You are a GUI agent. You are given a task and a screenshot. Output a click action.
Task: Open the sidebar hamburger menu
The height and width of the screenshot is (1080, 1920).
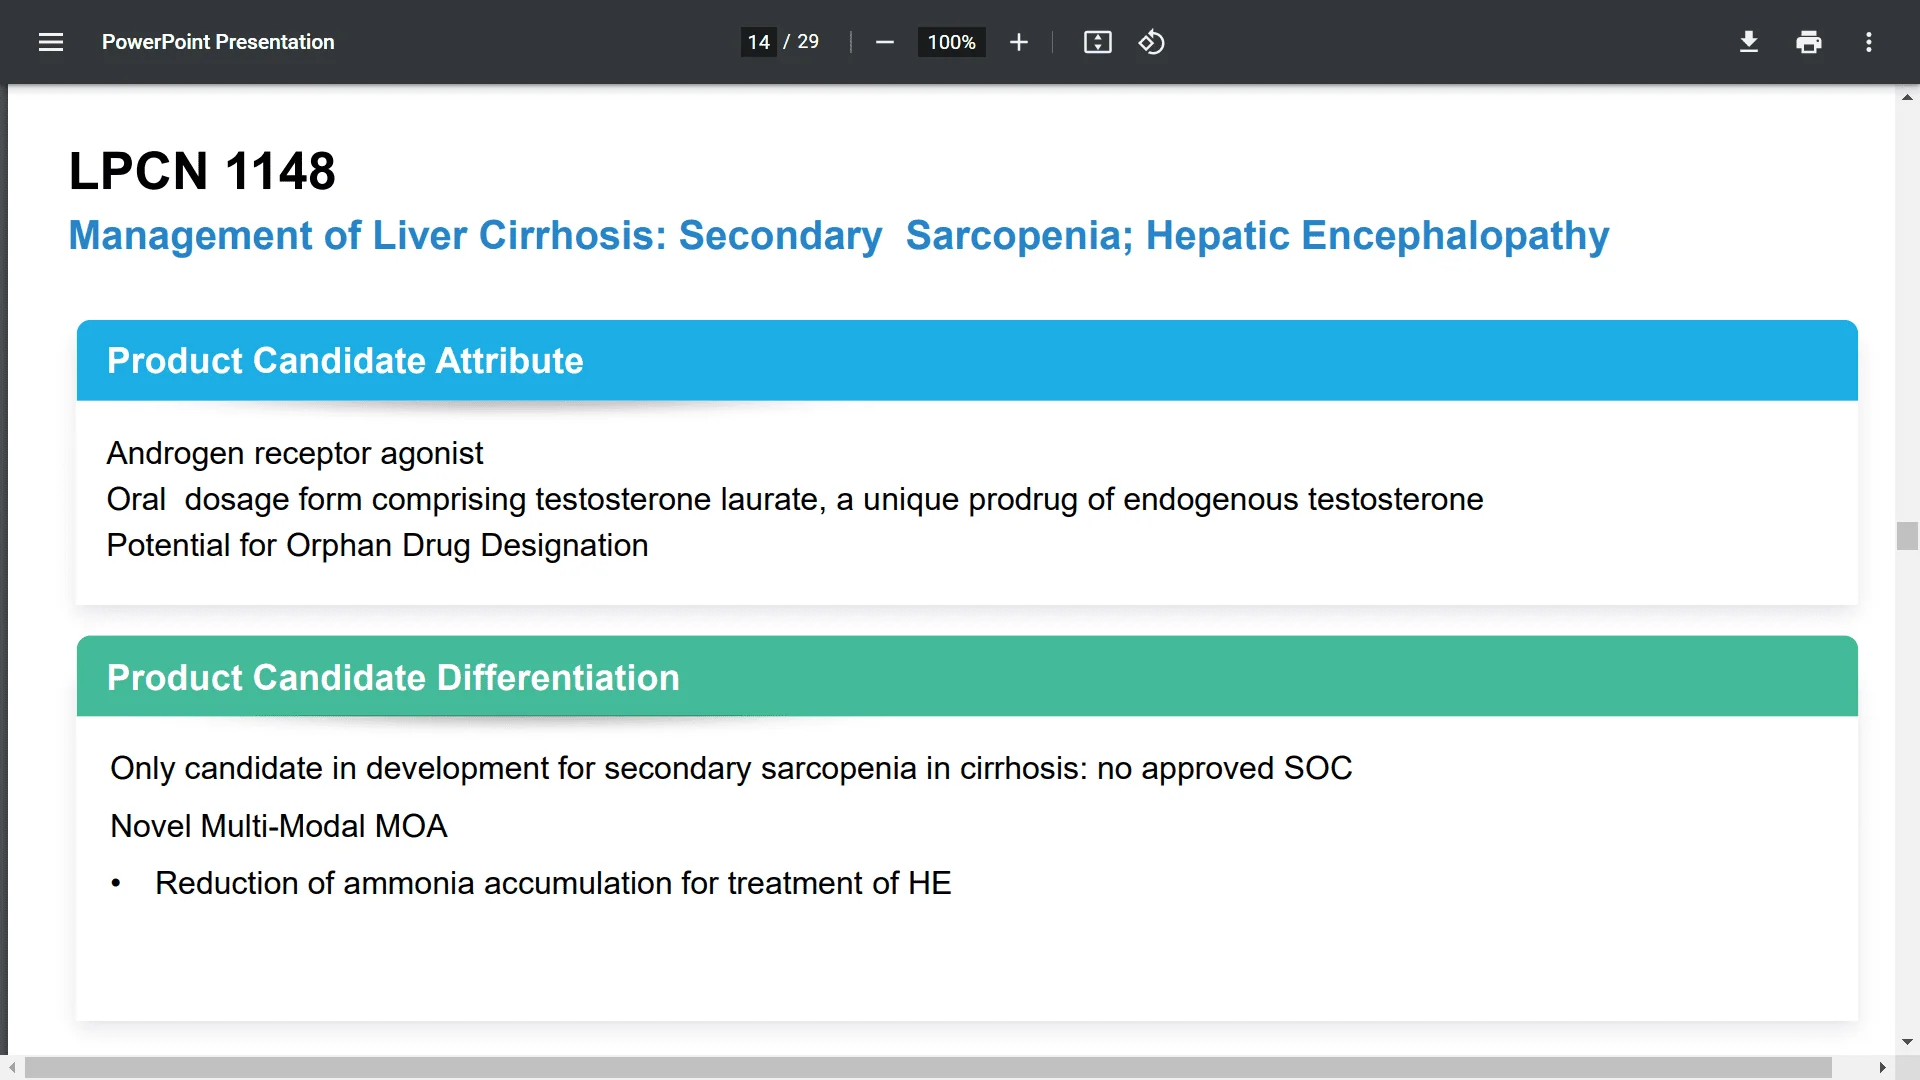point(51,42)
